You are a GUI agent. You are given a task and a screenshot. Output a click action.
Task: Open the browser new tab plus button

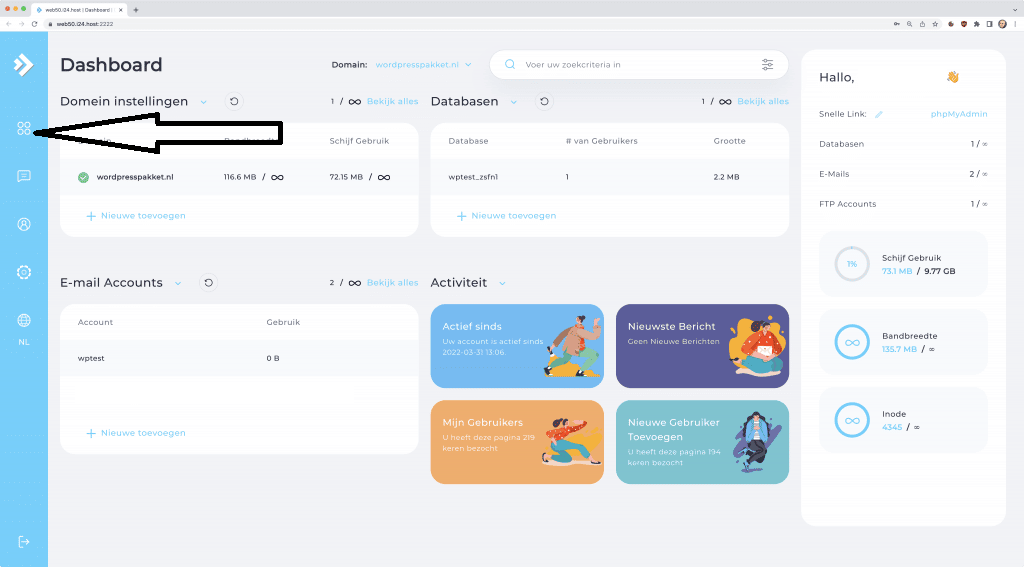click(x=136, y=10)
